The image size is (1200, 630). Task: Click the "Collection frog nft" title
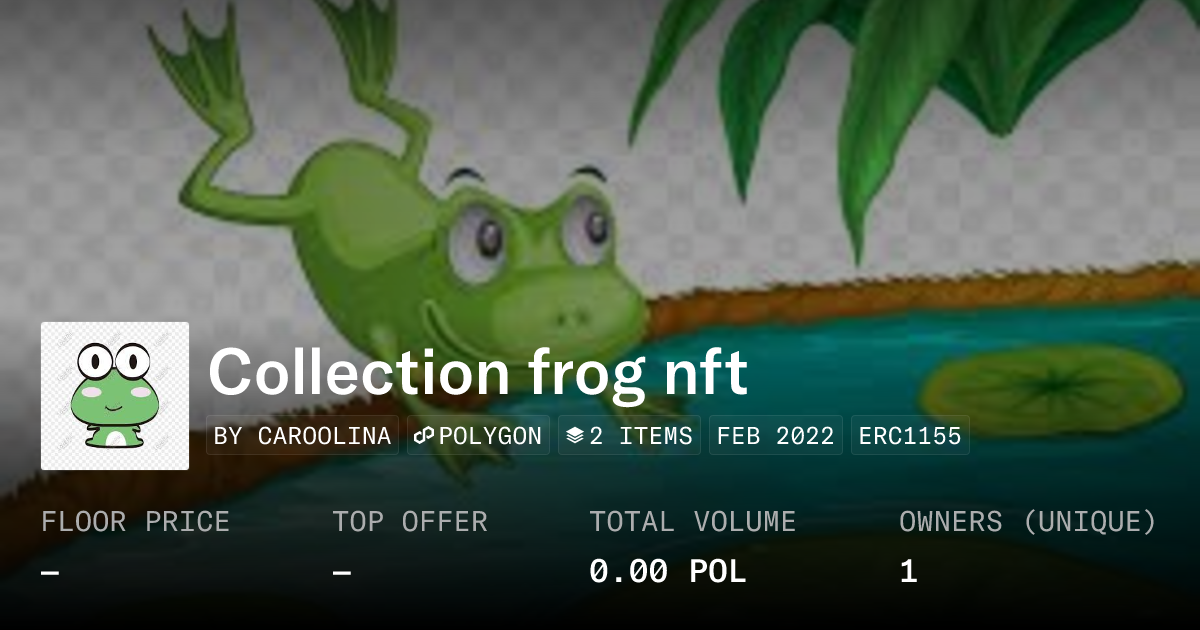tap(477, 372)
